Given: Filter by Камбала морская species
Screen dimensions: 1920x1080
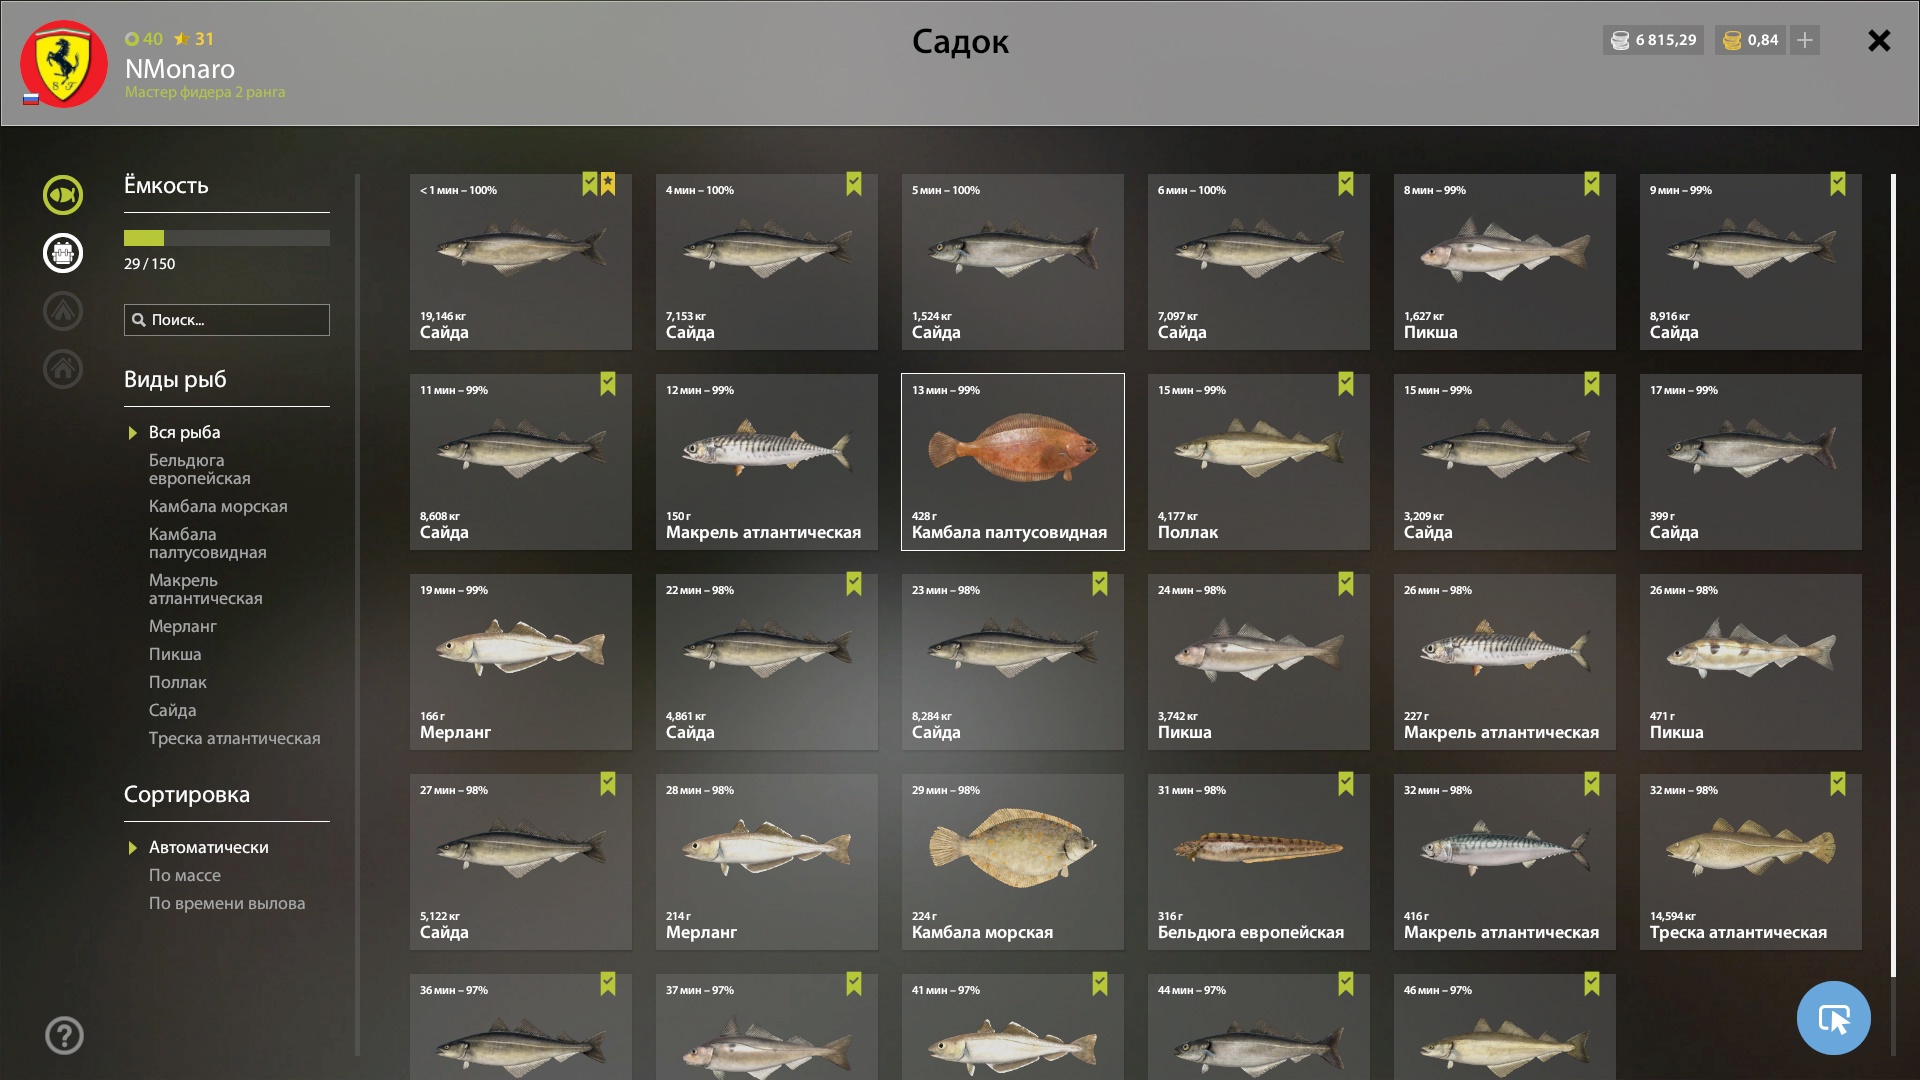Looking at the screenshot, I should tap(218, 506).
